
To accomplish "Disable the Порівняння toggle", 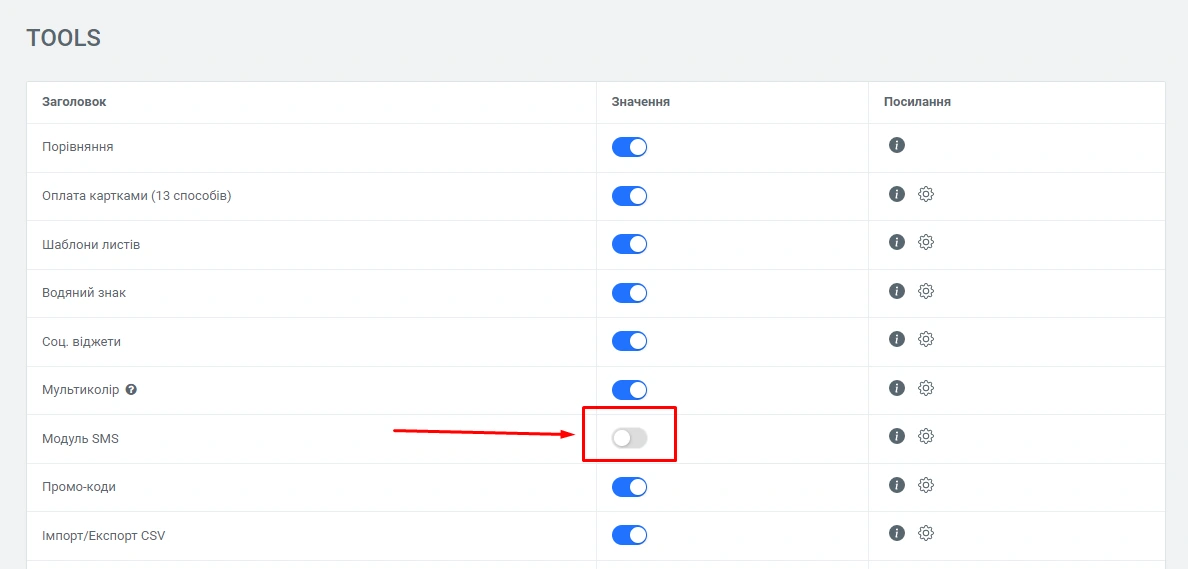I will (x=630, y=147).
